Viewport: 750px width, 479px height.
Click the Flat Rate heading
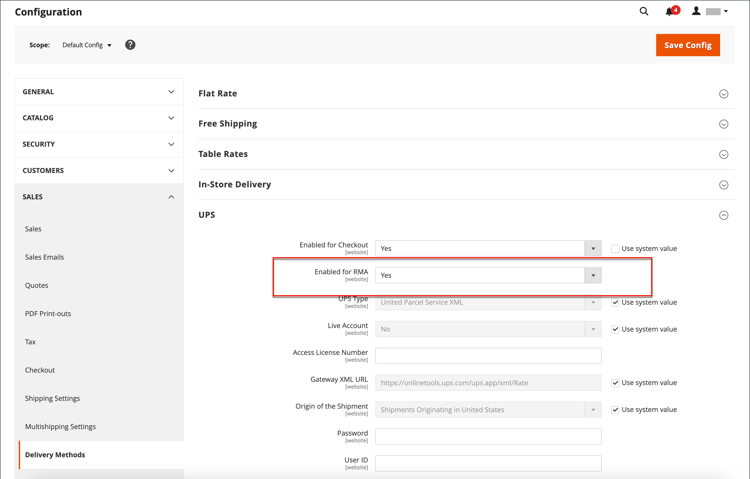pos(218,93)
